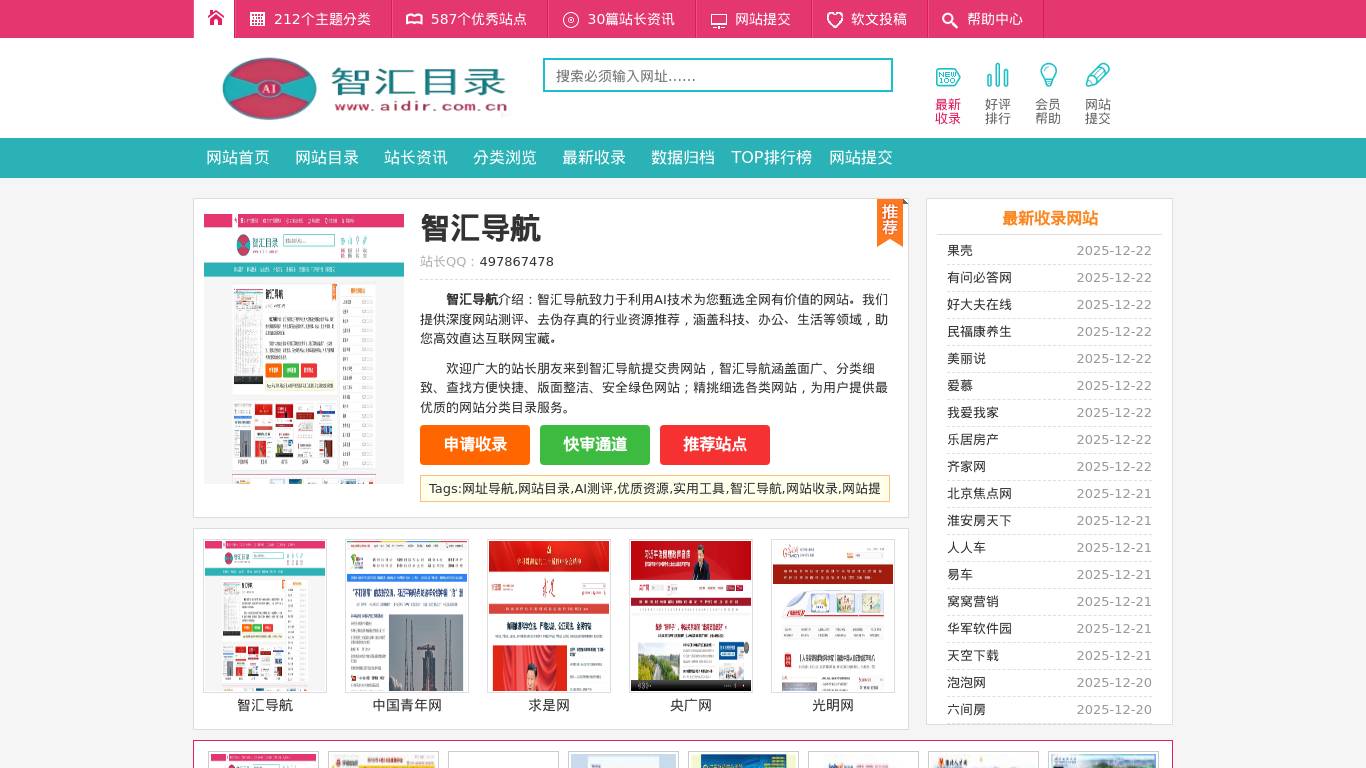
Task: Open the TOP排行榜 menu item
Action: coord(771,157)
